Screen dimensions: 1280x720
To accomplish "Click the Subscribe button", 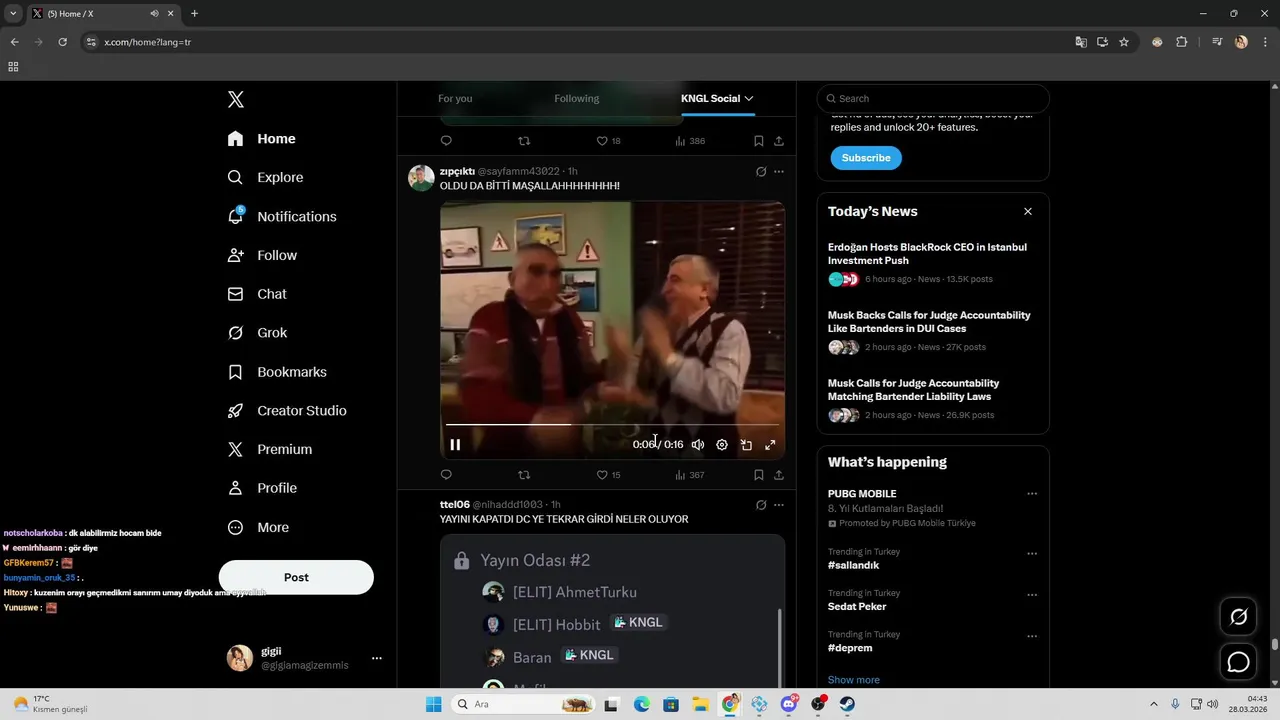I will coord(866,158).
